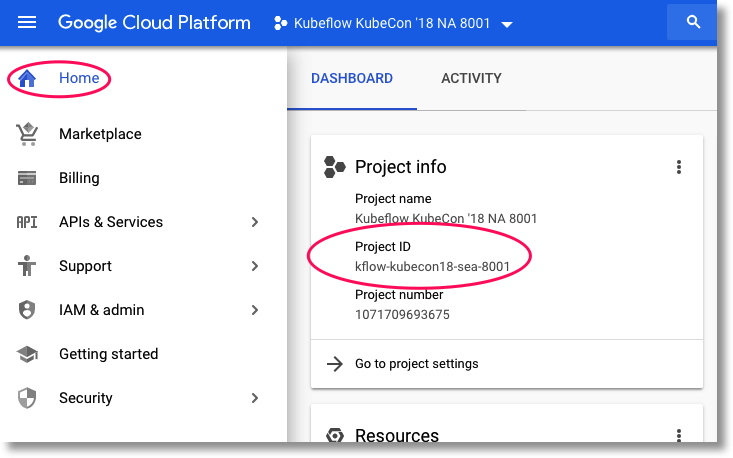
Task: Click the Support person icon
Action: (x=27, y=266)
